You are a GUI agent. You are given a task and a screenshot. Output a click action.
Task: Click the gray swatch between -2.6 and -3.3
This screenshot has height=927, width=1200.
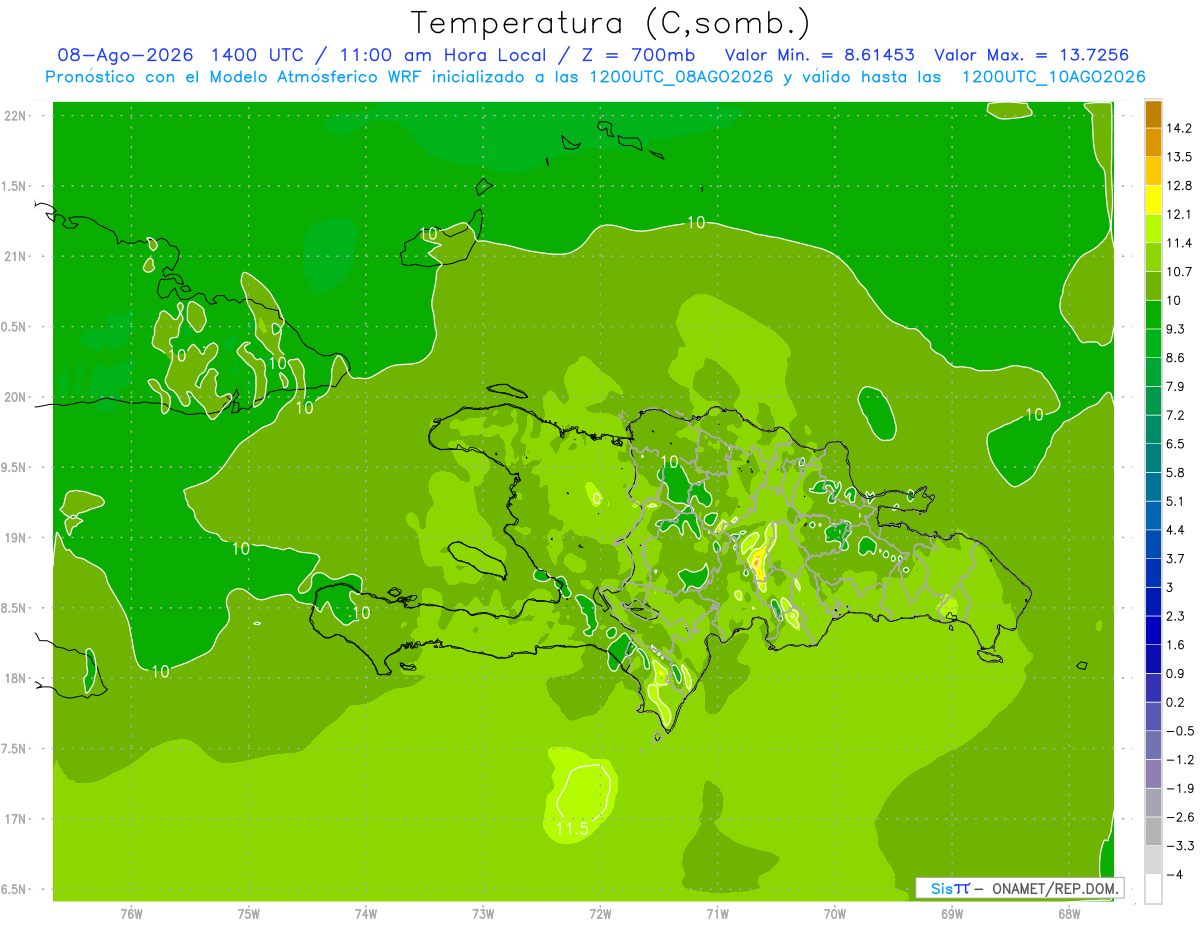[1153, 831]
